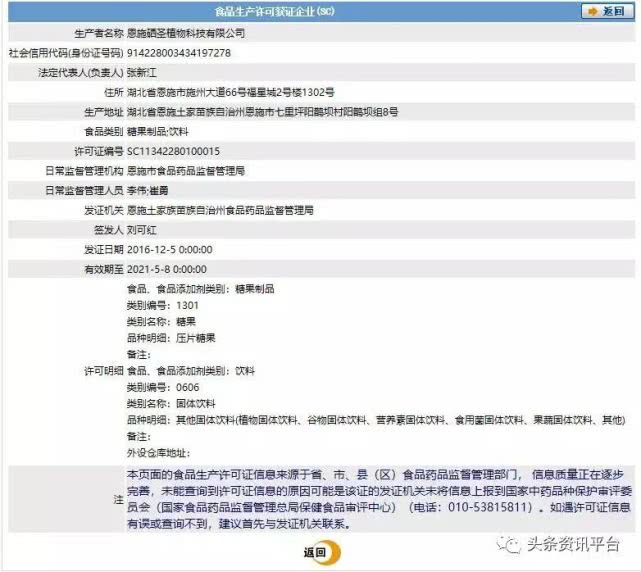
Task: Click the food category value 糖果制品;饮料
Action: click(x=157, y=131)
